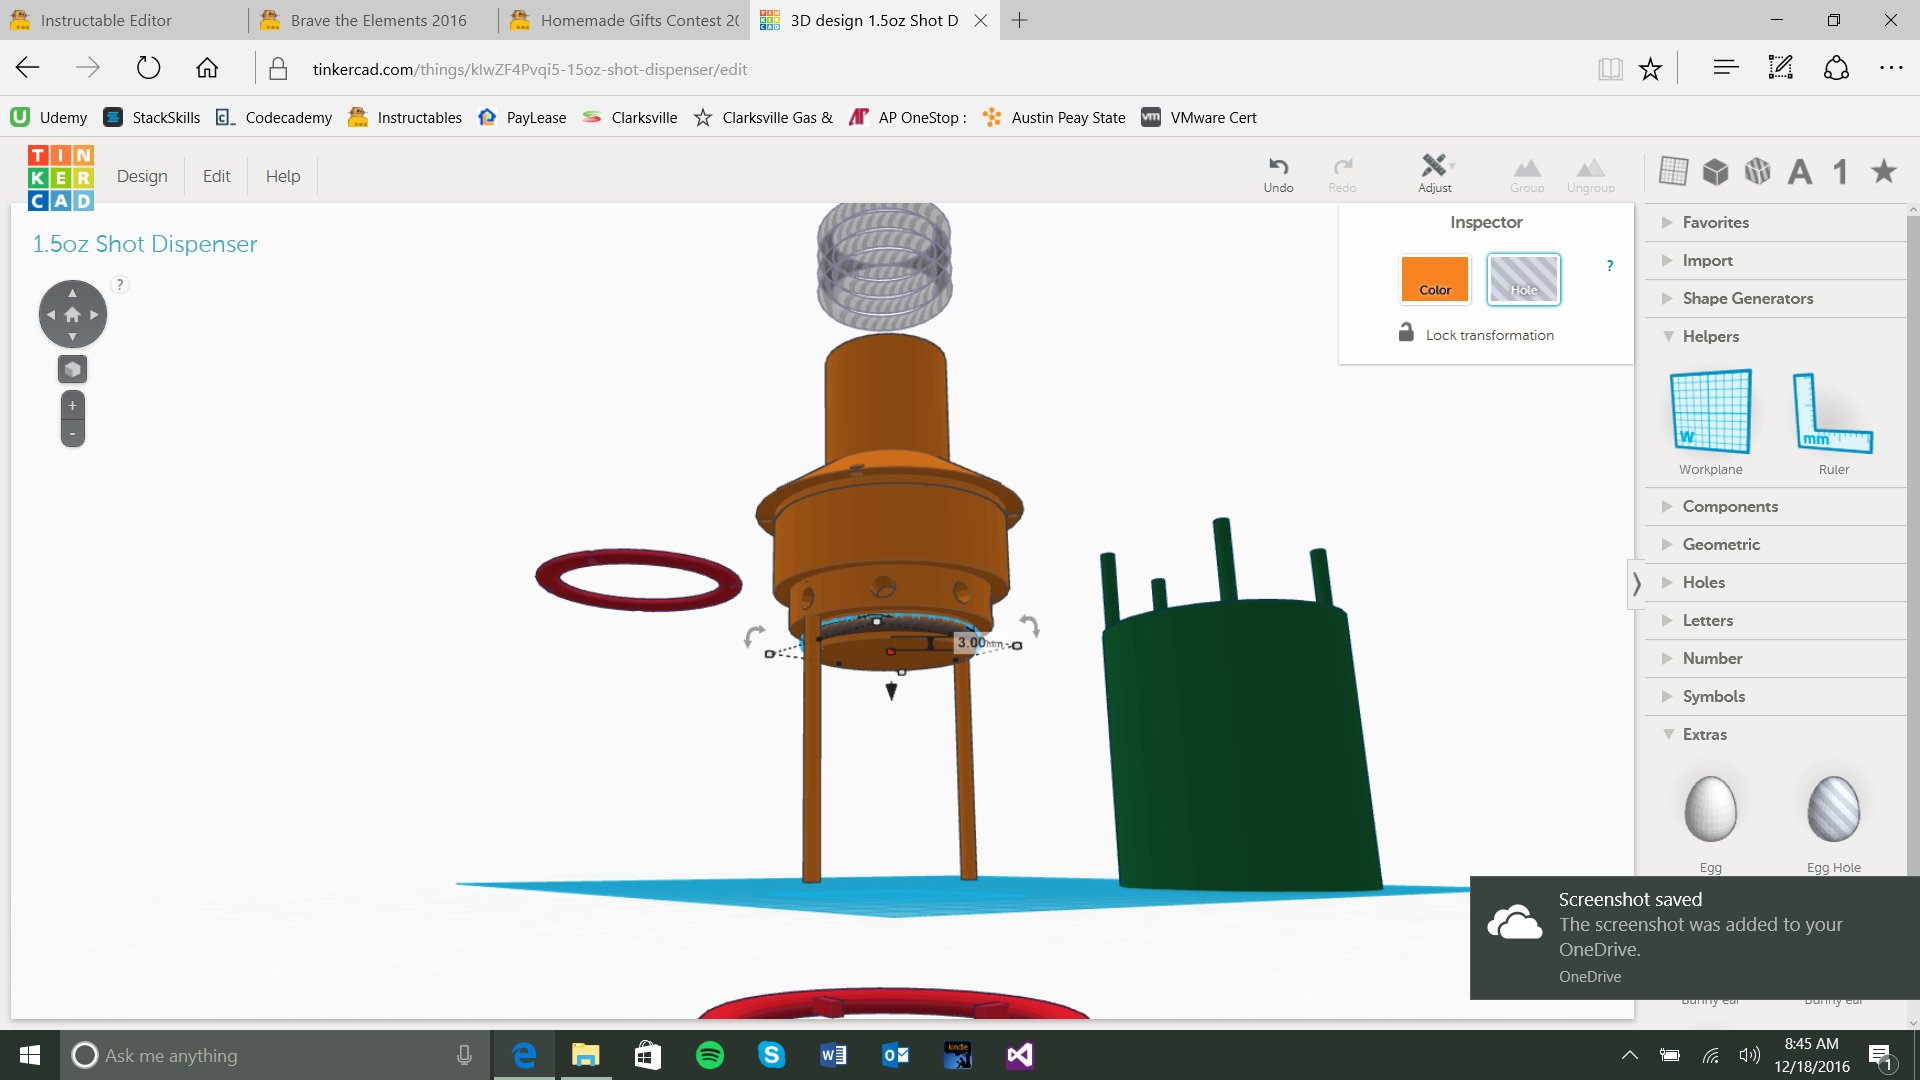The width and height of the screenshot is (1920, 1080).
Task: Open the orange Color swatch
Action: (x=1434, y=279)
